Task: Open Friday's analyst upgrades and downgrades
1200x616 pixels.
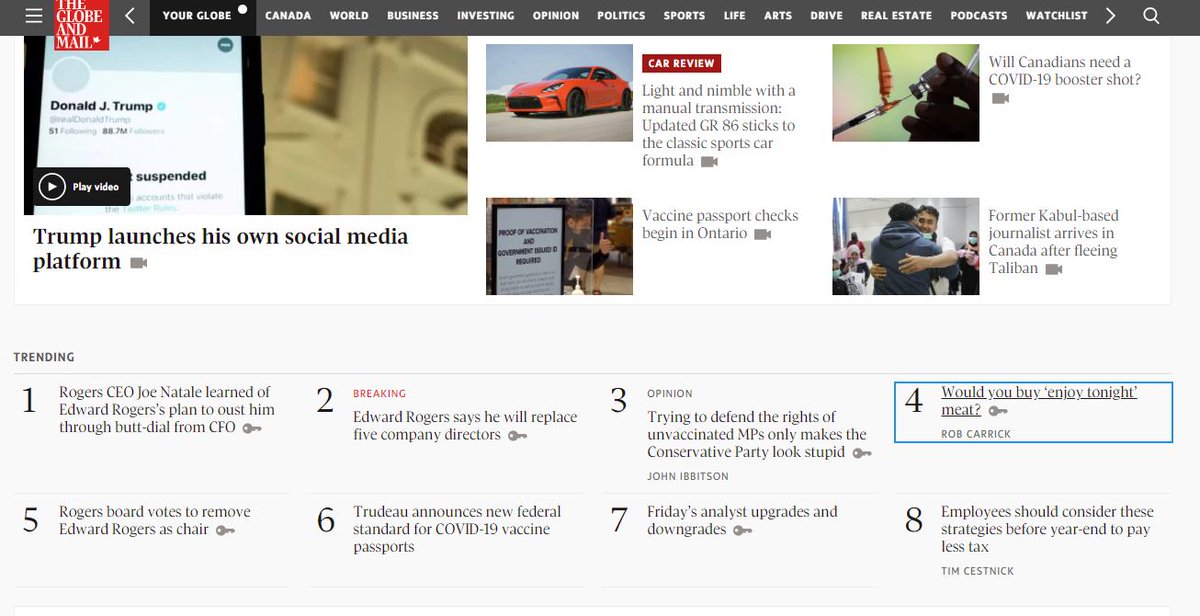Action: [742, 520]
